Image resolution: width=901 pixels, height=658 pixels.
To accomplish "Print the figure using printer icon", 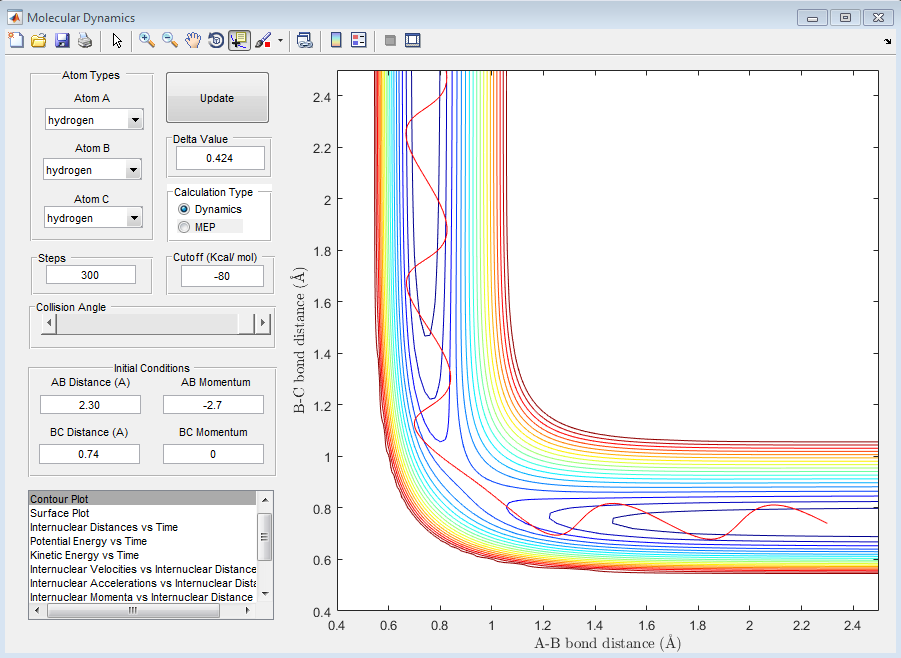I will (85, 40).
